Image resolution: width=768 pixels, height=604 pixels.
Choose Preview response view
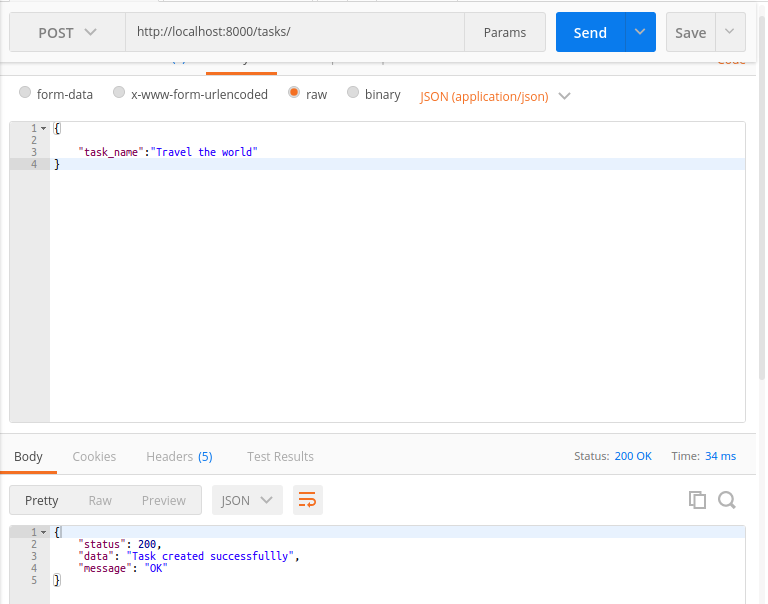pos(164,500)
